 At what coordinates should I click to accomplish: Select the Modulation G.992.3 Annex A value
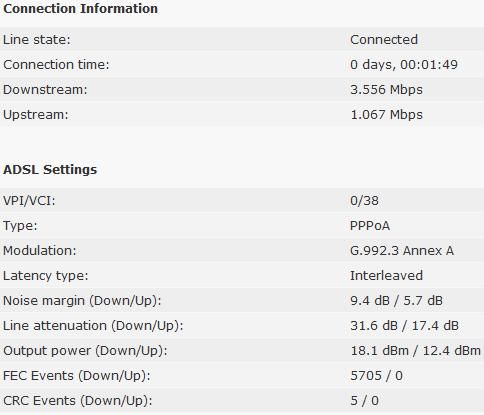(x=402, y=251)
